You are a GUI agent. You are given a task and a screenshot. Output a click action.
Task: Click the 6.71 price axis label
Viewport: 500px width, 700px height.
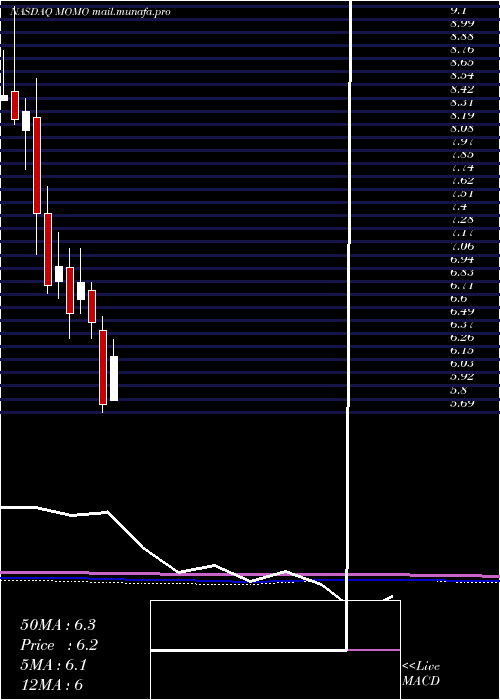click(x=462, y=285)
